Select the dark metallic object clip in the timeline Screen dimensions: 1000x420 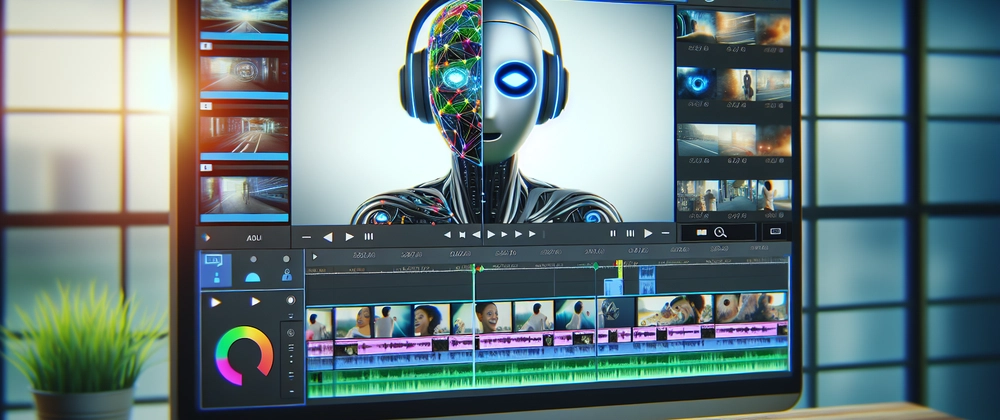point(616,312)
